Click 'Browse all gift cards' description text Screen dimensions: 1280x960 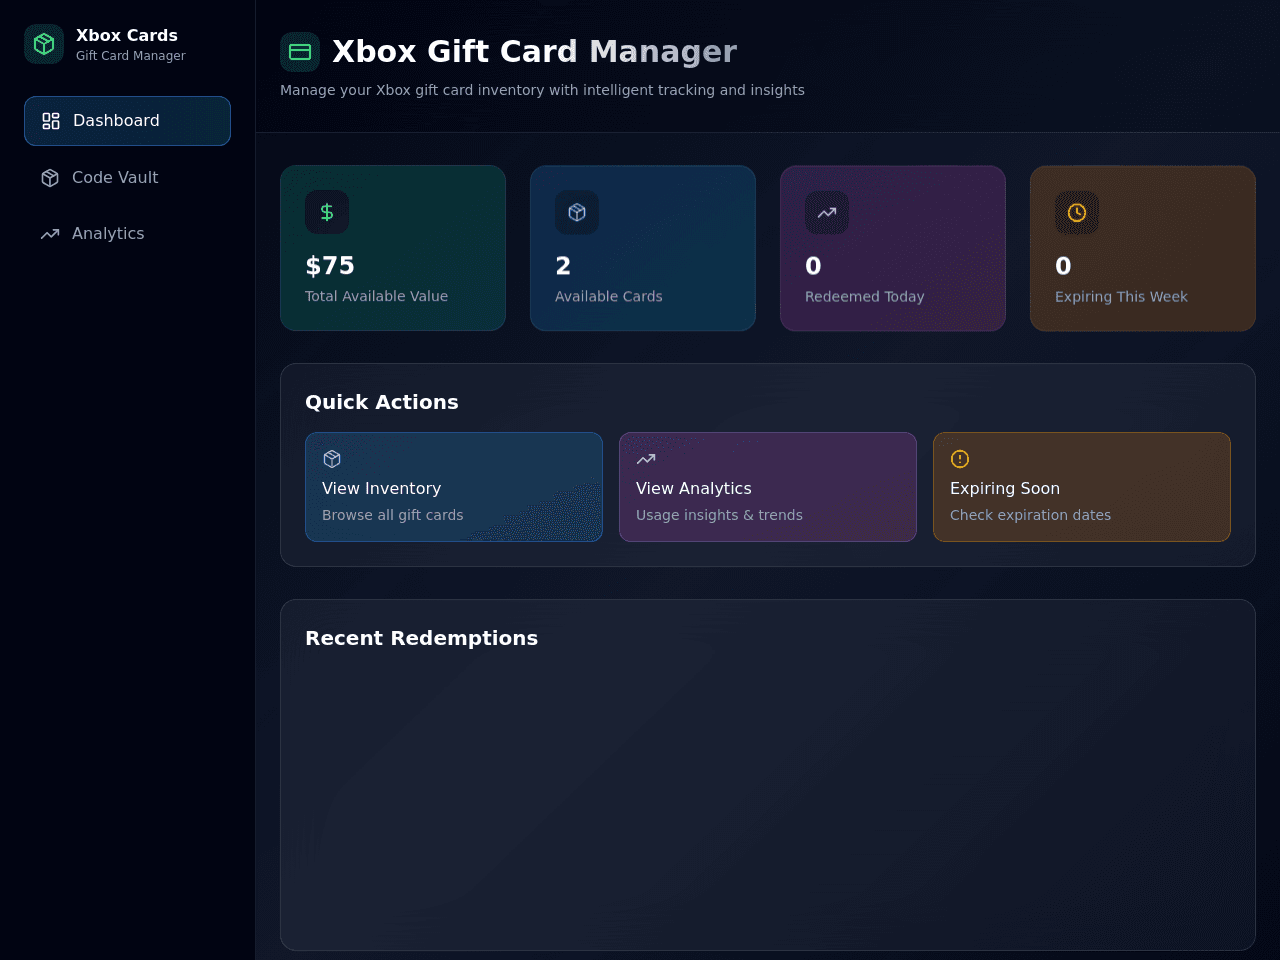pyautogui.click(x=392, y=515)
